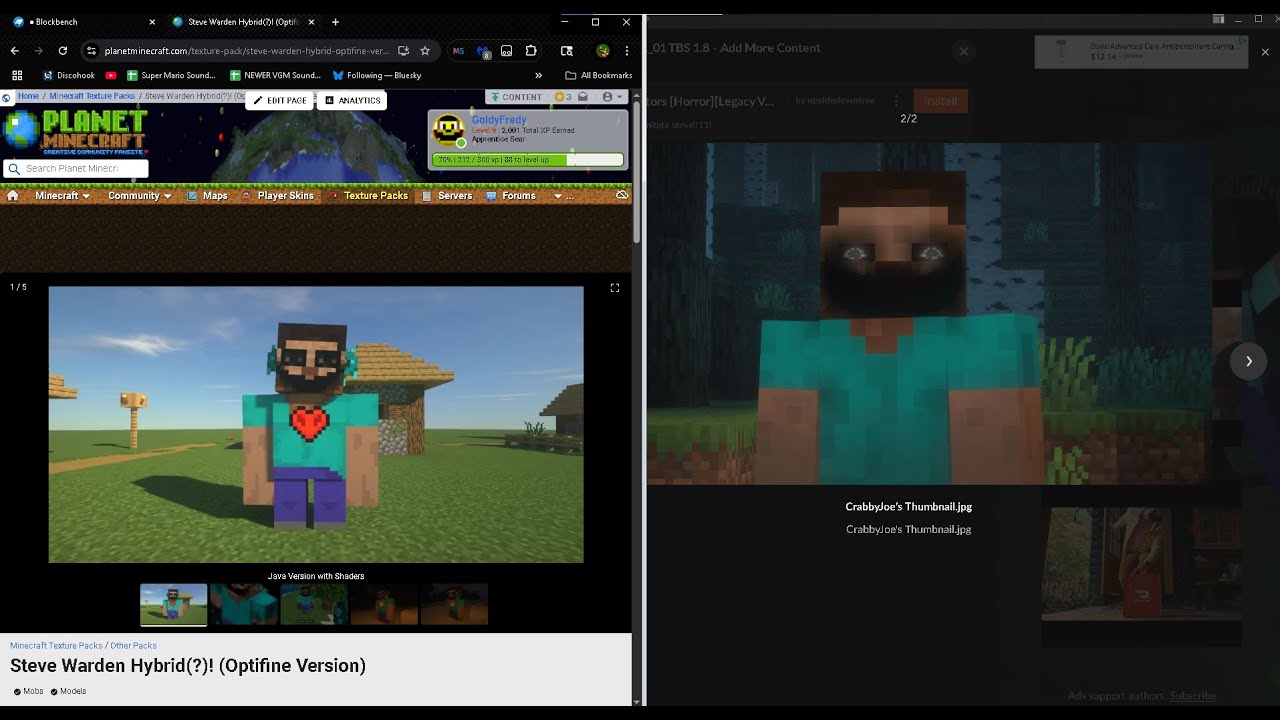Click the cloud icon at nav bar end
Image resolution: width=1280 pixels, height=720 pixels.
tap(622, 196)
